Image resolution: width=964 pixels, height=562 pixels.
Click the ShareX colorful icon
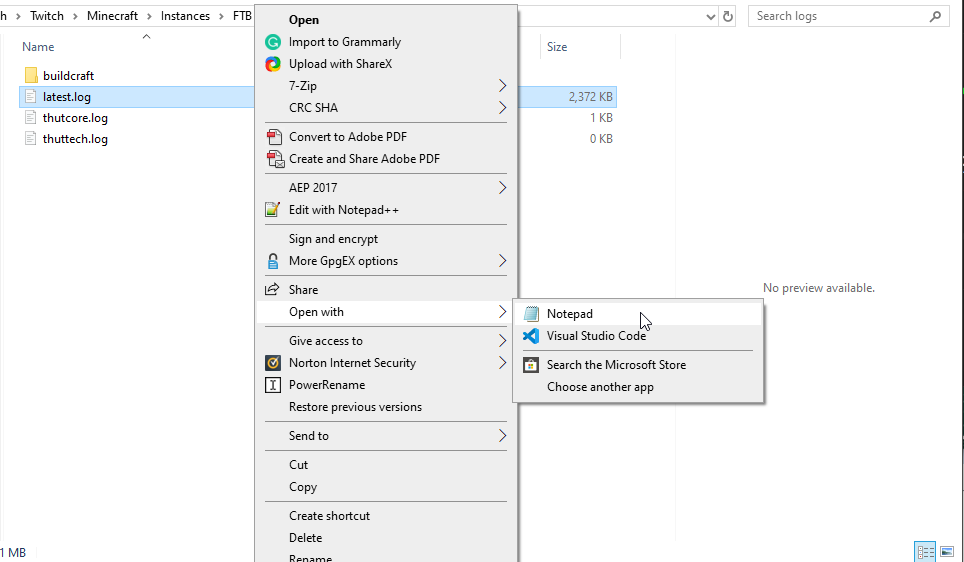272,64
